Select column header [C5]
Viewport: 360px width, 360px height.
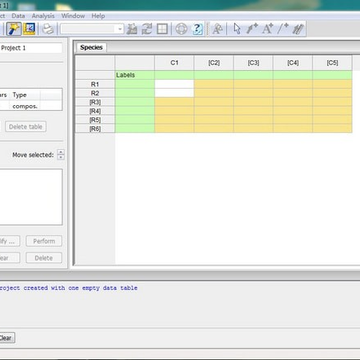coord(332,63)
